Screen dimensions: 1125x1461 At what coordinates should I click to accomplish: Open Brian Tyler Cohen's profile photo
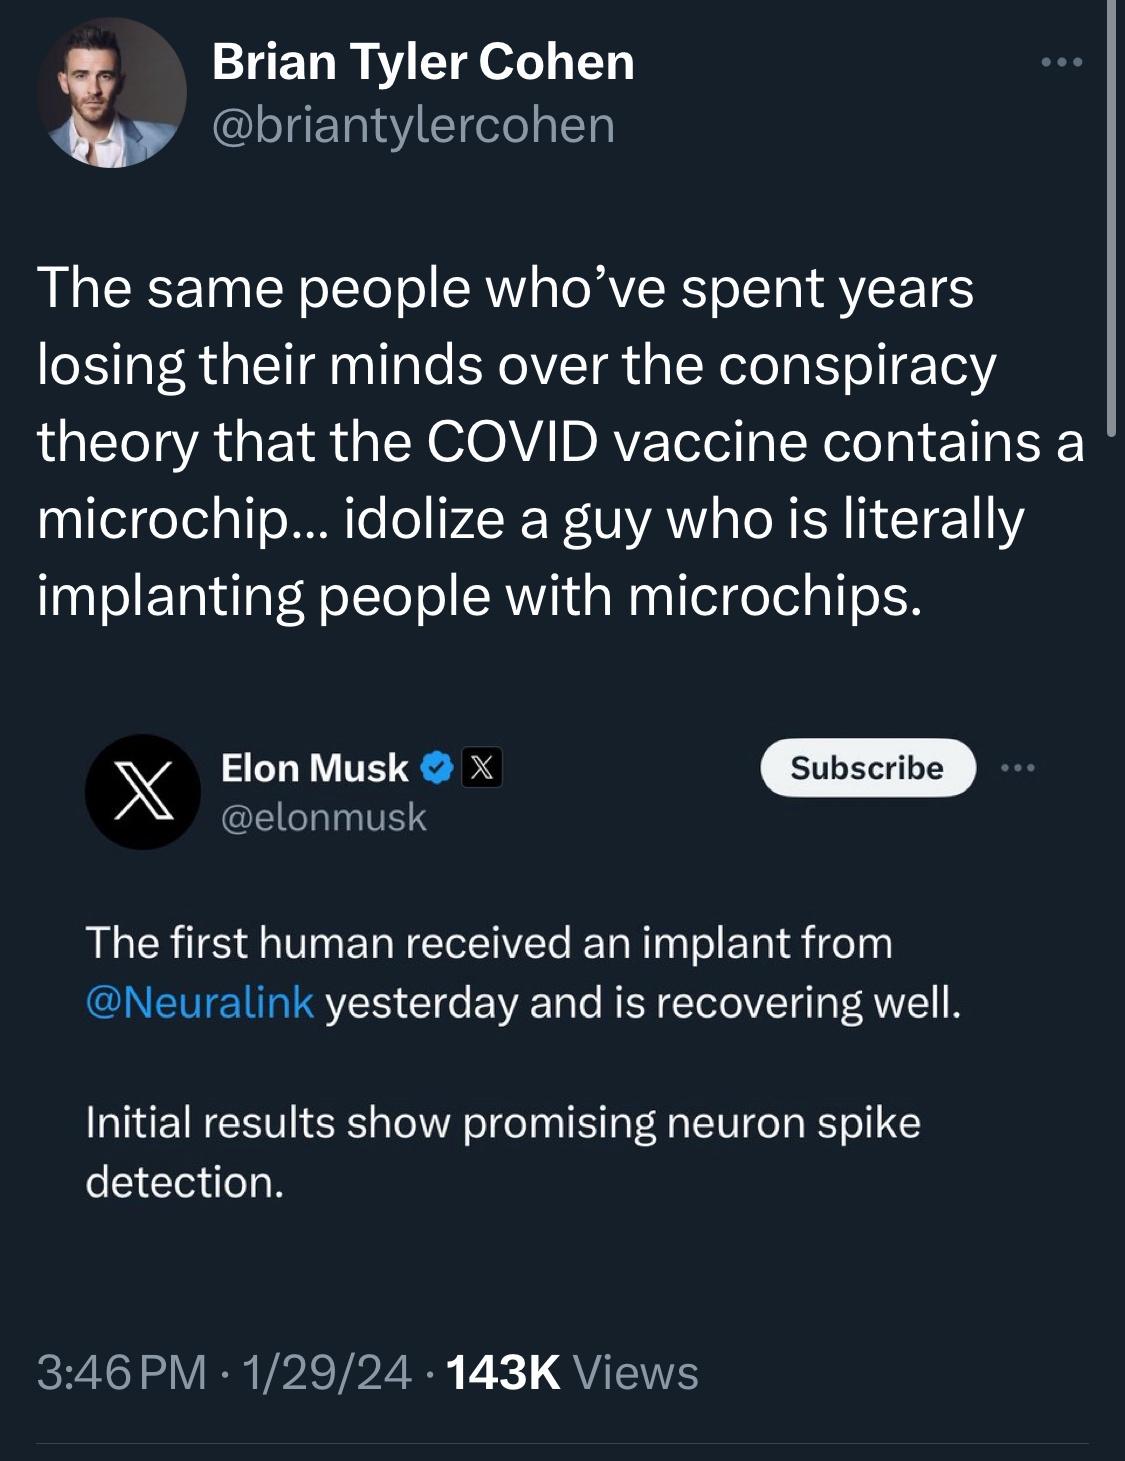coord(111,92)
